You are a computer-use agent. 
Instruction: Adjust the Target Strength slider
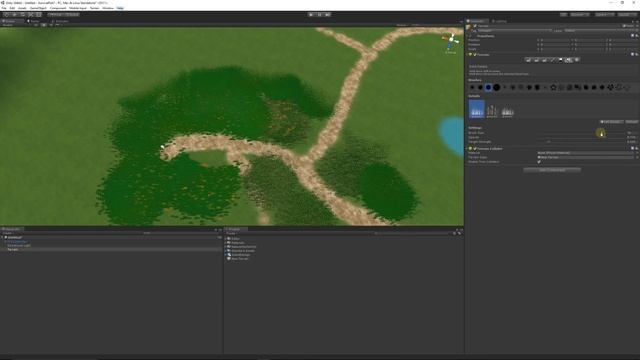[x=581, y=142]
